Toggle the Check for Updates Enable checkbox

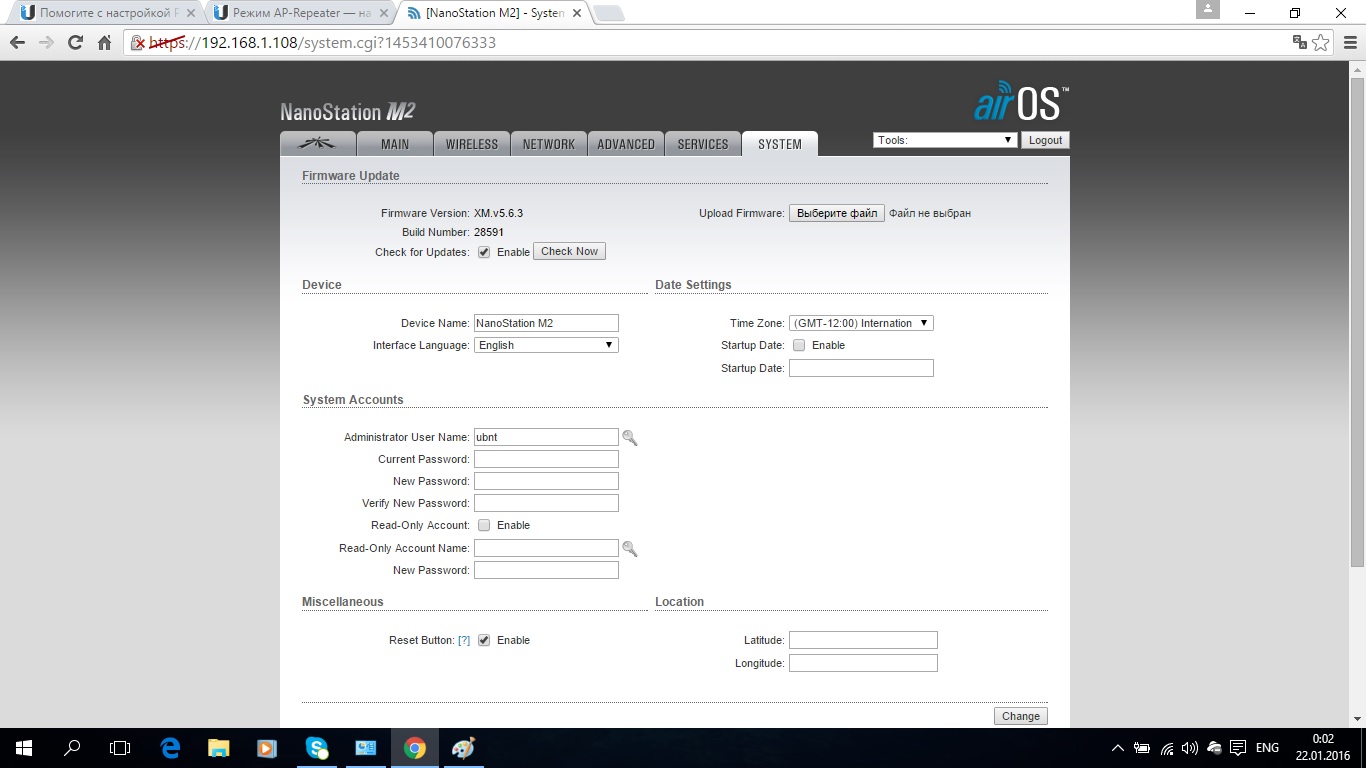[484, 252]
